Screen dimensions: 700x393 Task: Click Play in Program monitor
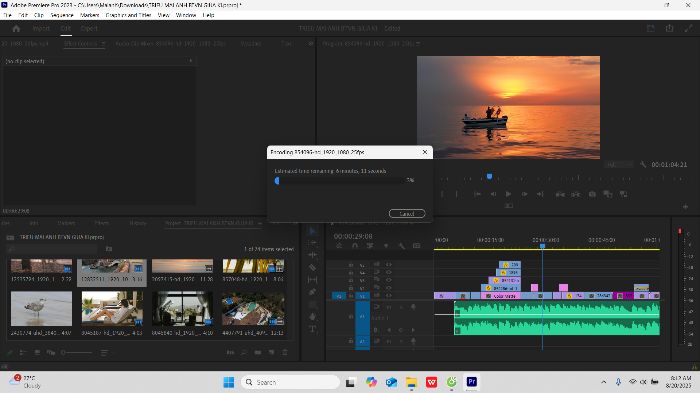(x=508, y=194)
